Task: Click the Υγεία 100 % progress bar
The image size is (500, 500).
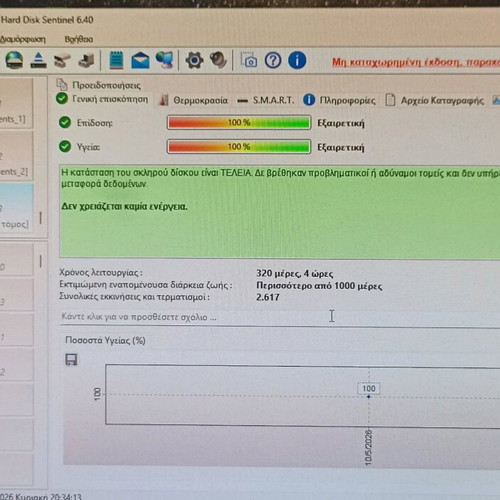Action: click(x=239, y=147)
